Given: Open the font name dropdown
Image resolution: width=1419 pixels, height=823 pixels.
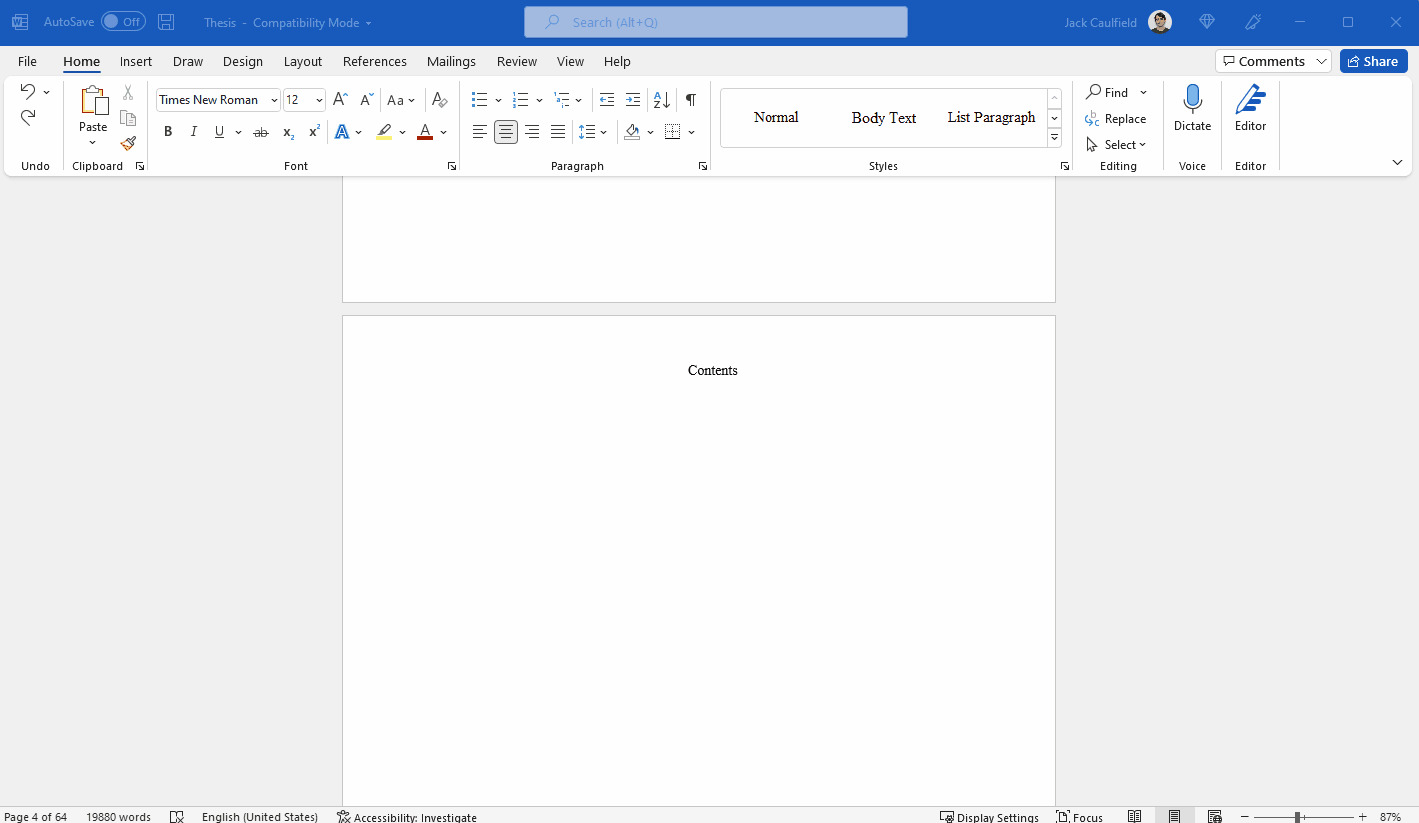Looking at the screenshot, I should click(x=273, y=99).
